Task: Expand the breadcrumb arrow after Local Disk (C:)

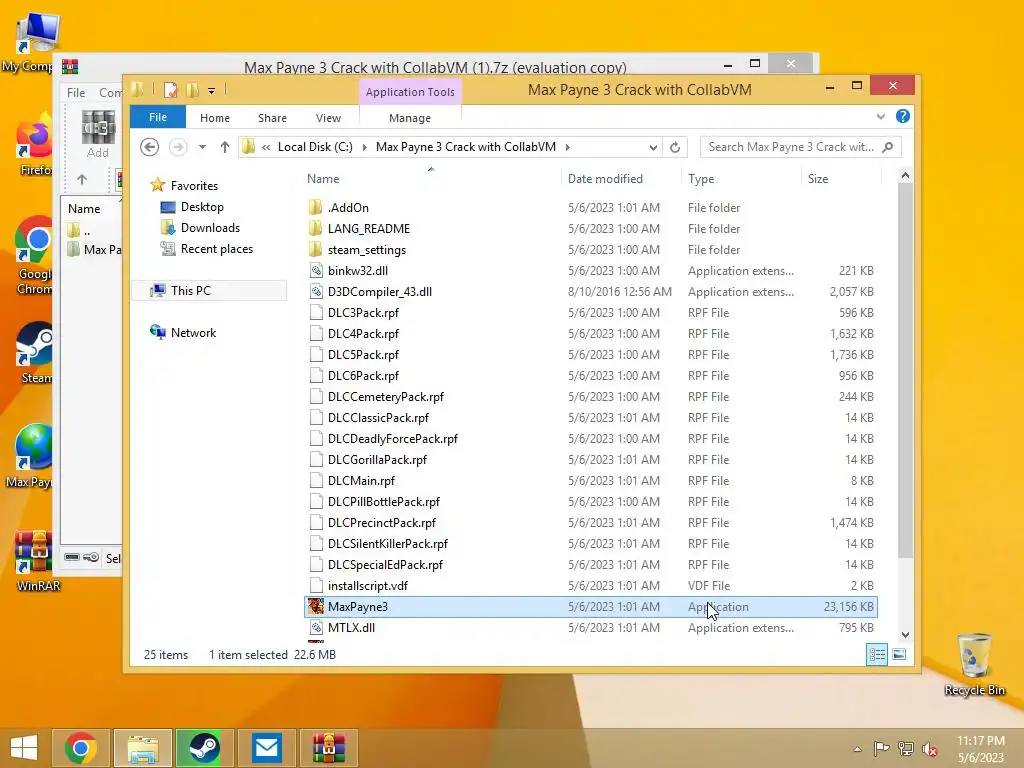Action: pos(364,147)
